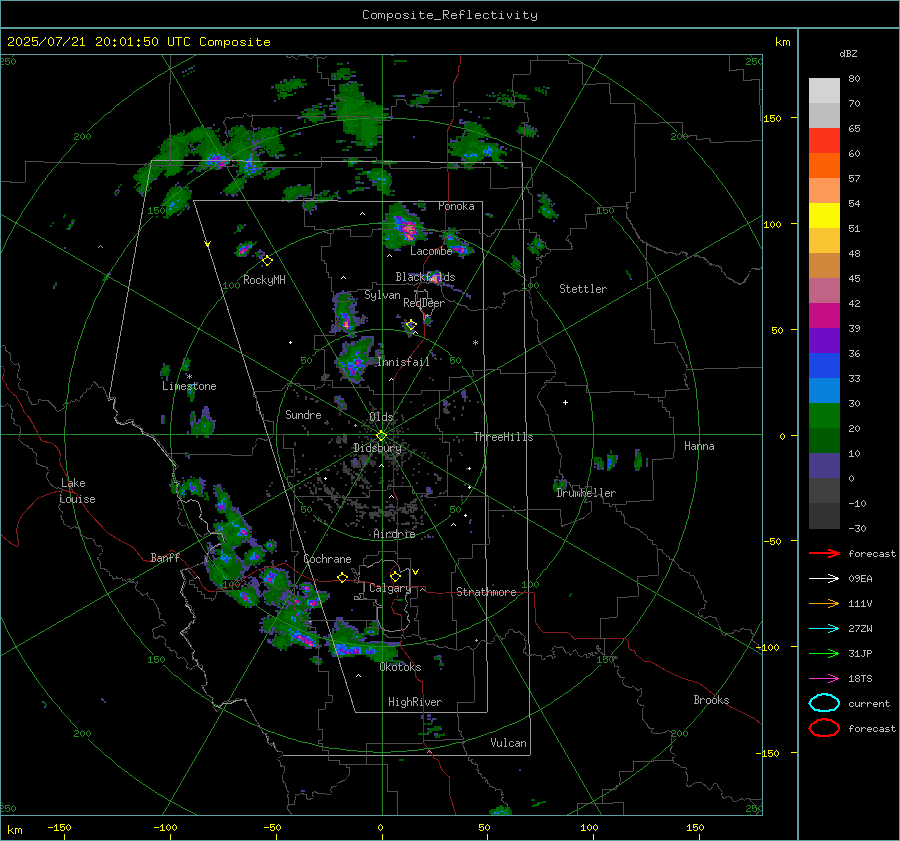Click the storm cell west of Innisfail
900x841 pixels.
click(355, 359)
